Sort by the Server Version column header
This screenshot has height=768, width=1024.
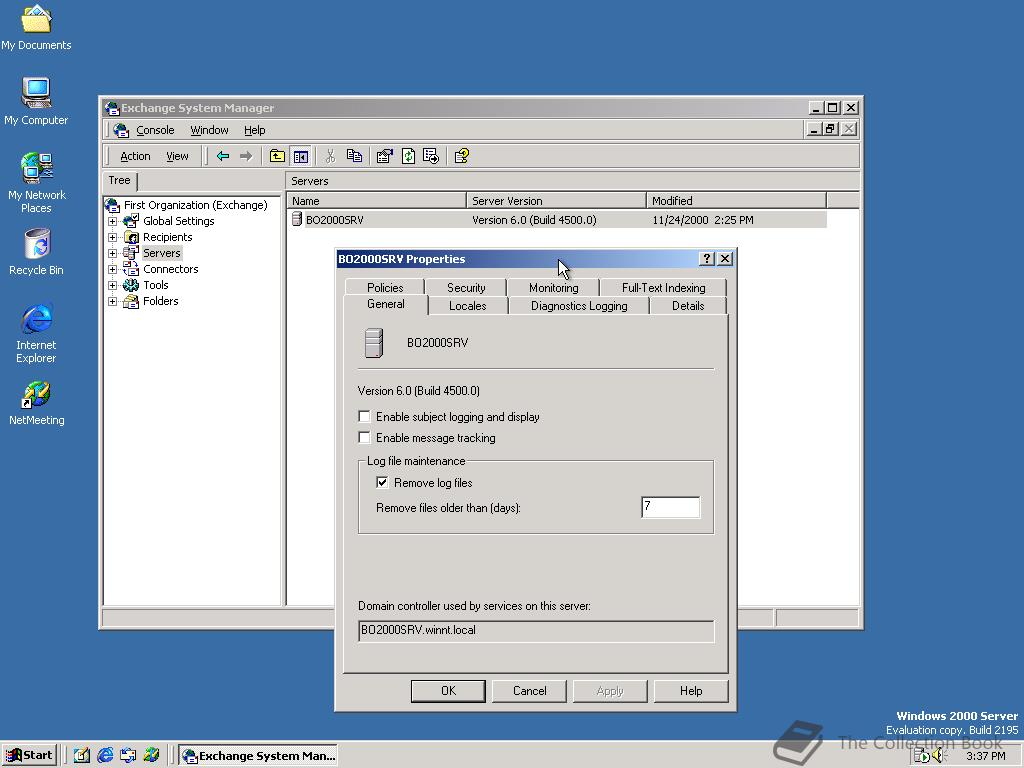556,200
